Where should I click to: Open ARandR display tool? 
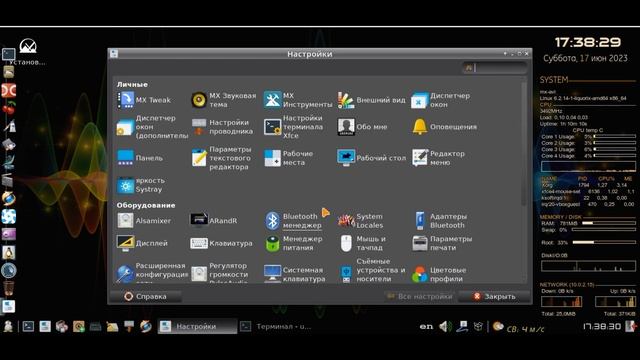click(x=214, y=221)
